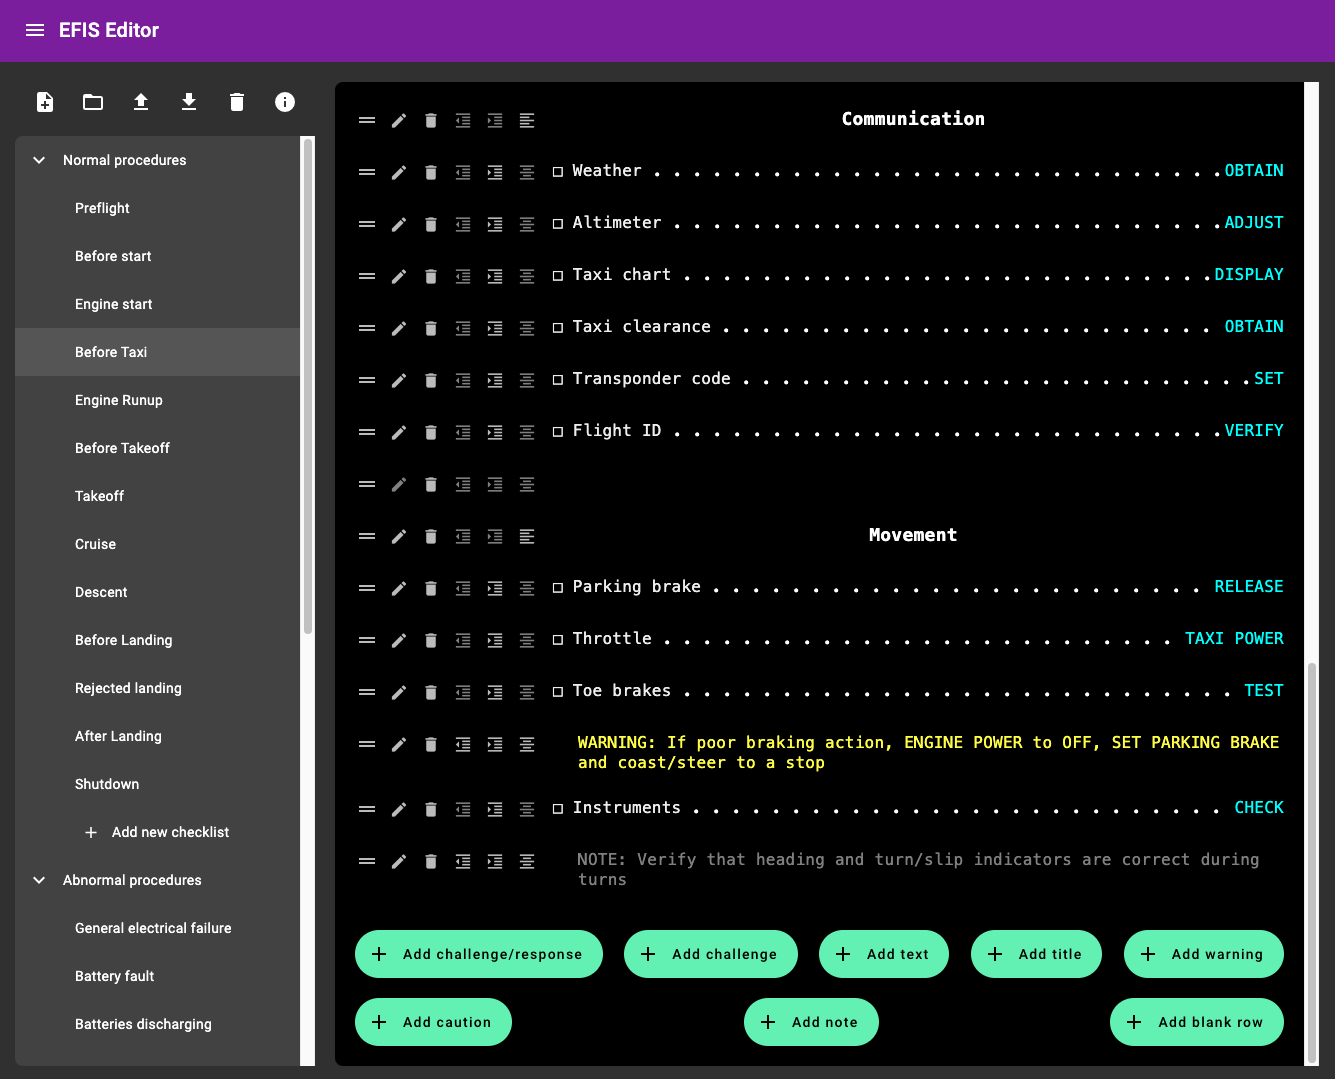Image resolution: width=1335 pixels, height=1079 pixels.
Task: Open the Engine start checklist
Action: click(x=157, y=304)
